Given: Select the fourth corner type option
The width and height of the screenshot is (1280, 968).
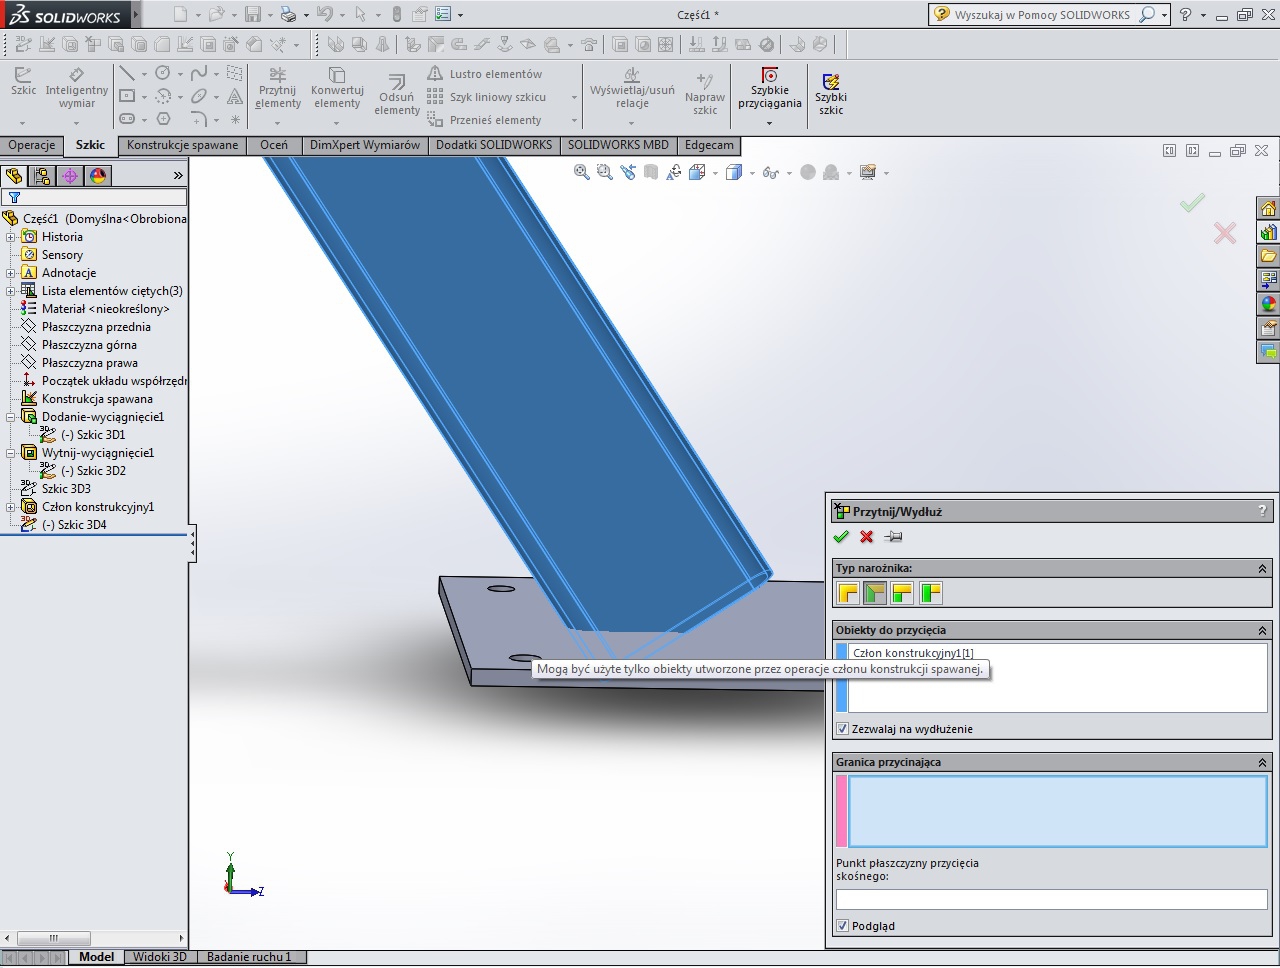Looking at the screenshot, I should tap(931, 593).
